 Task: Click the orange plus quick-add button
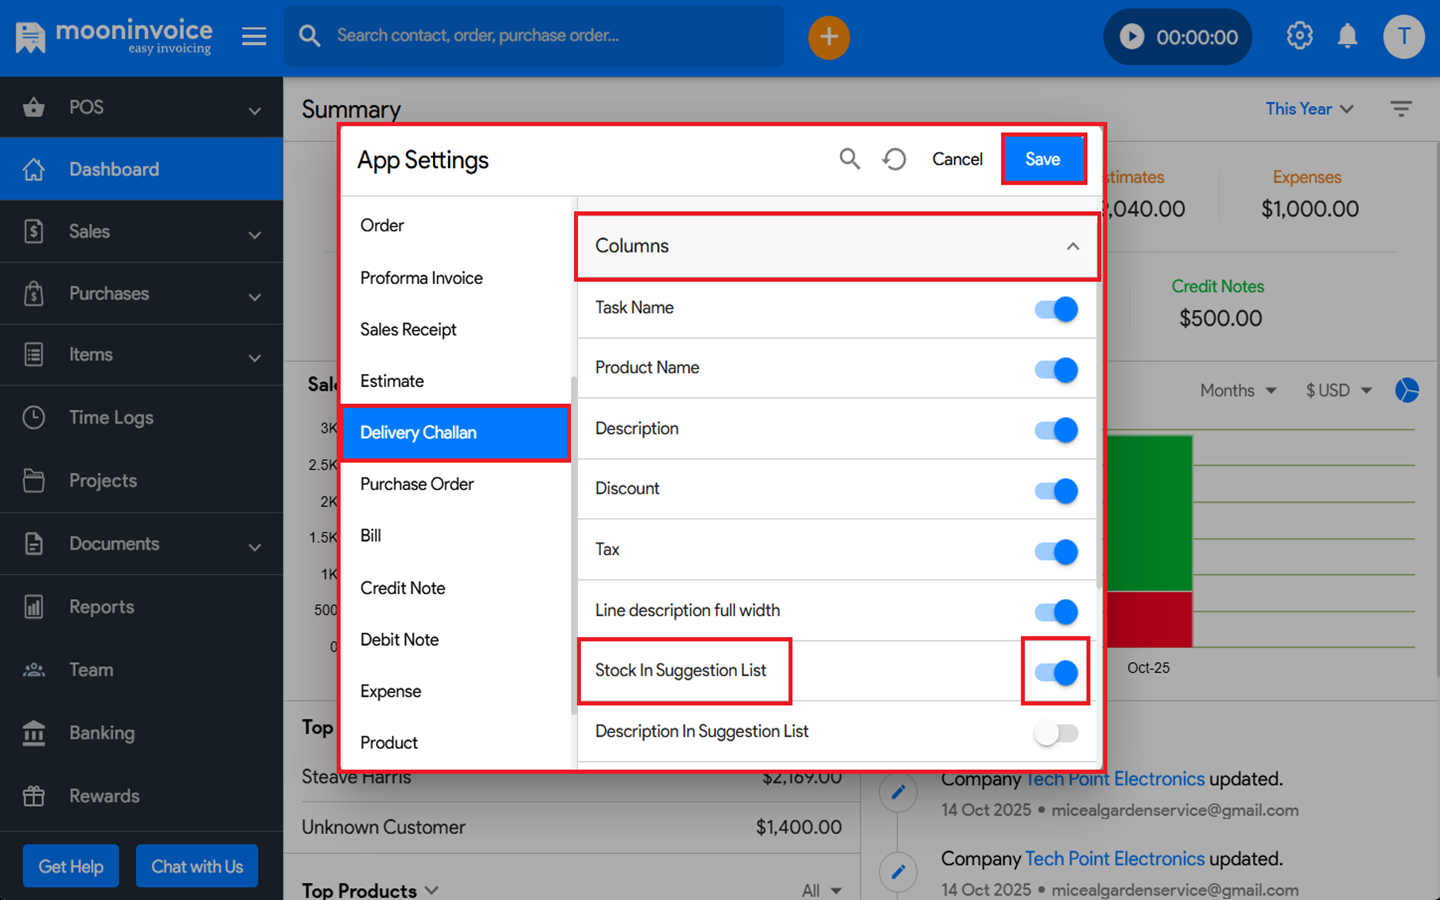[x=828, y=37]
